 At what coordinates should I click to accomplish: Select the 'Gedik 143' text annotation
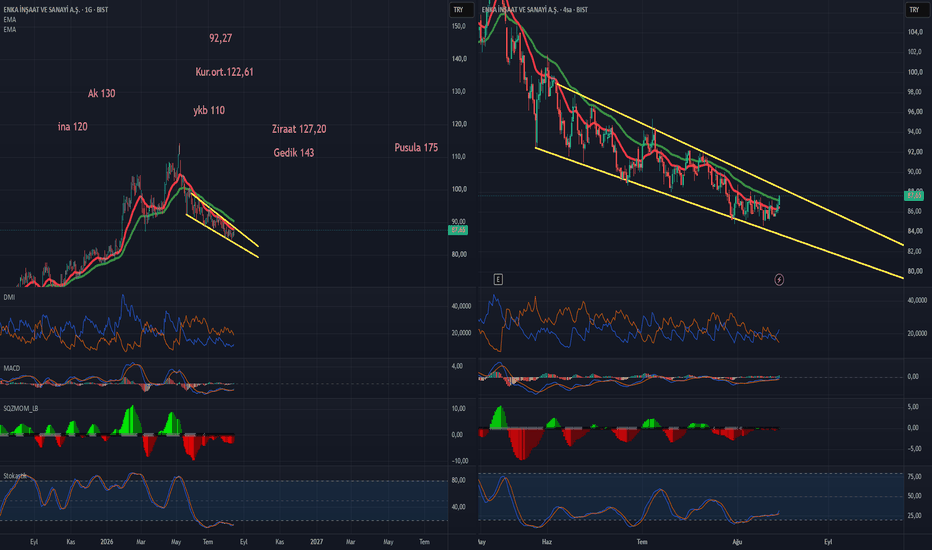click(294, 153)
